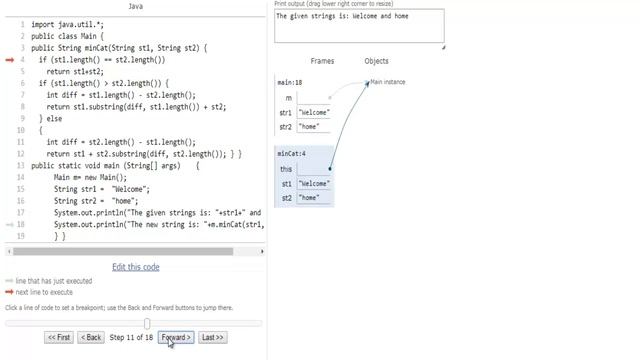Click line 3 minCat method declaration
640x360 pixels.
pyautogui.click(x=119, y=48)
